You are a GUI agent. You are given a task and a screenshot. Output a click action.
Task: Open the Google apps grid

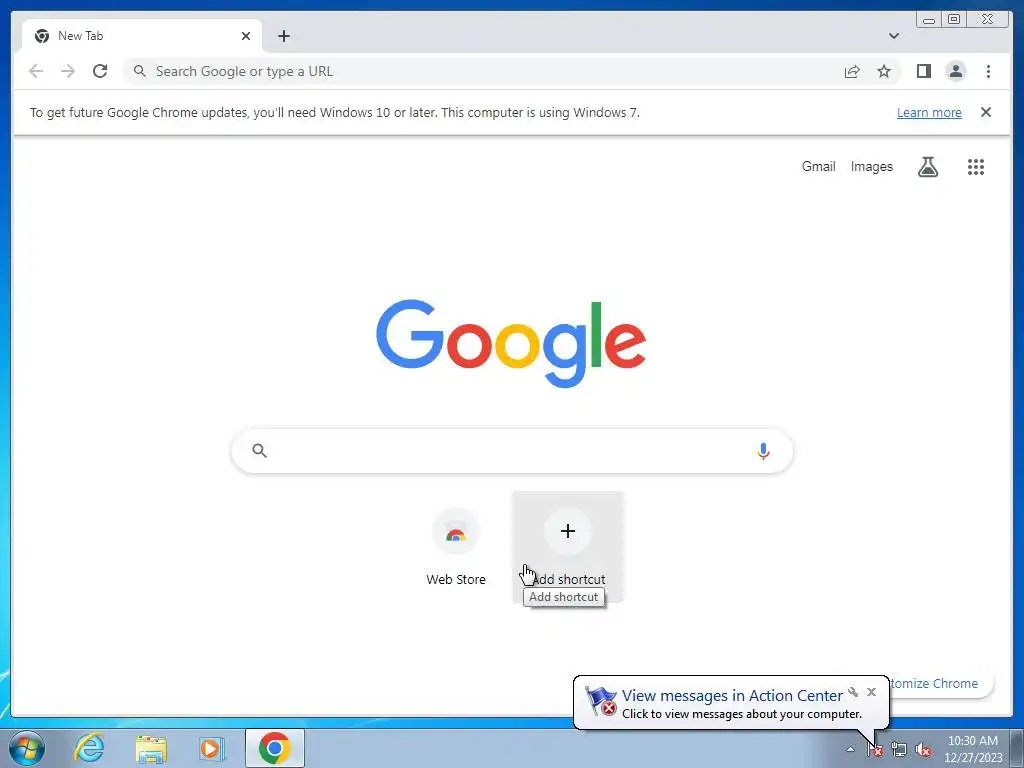(x=976, y=167)
